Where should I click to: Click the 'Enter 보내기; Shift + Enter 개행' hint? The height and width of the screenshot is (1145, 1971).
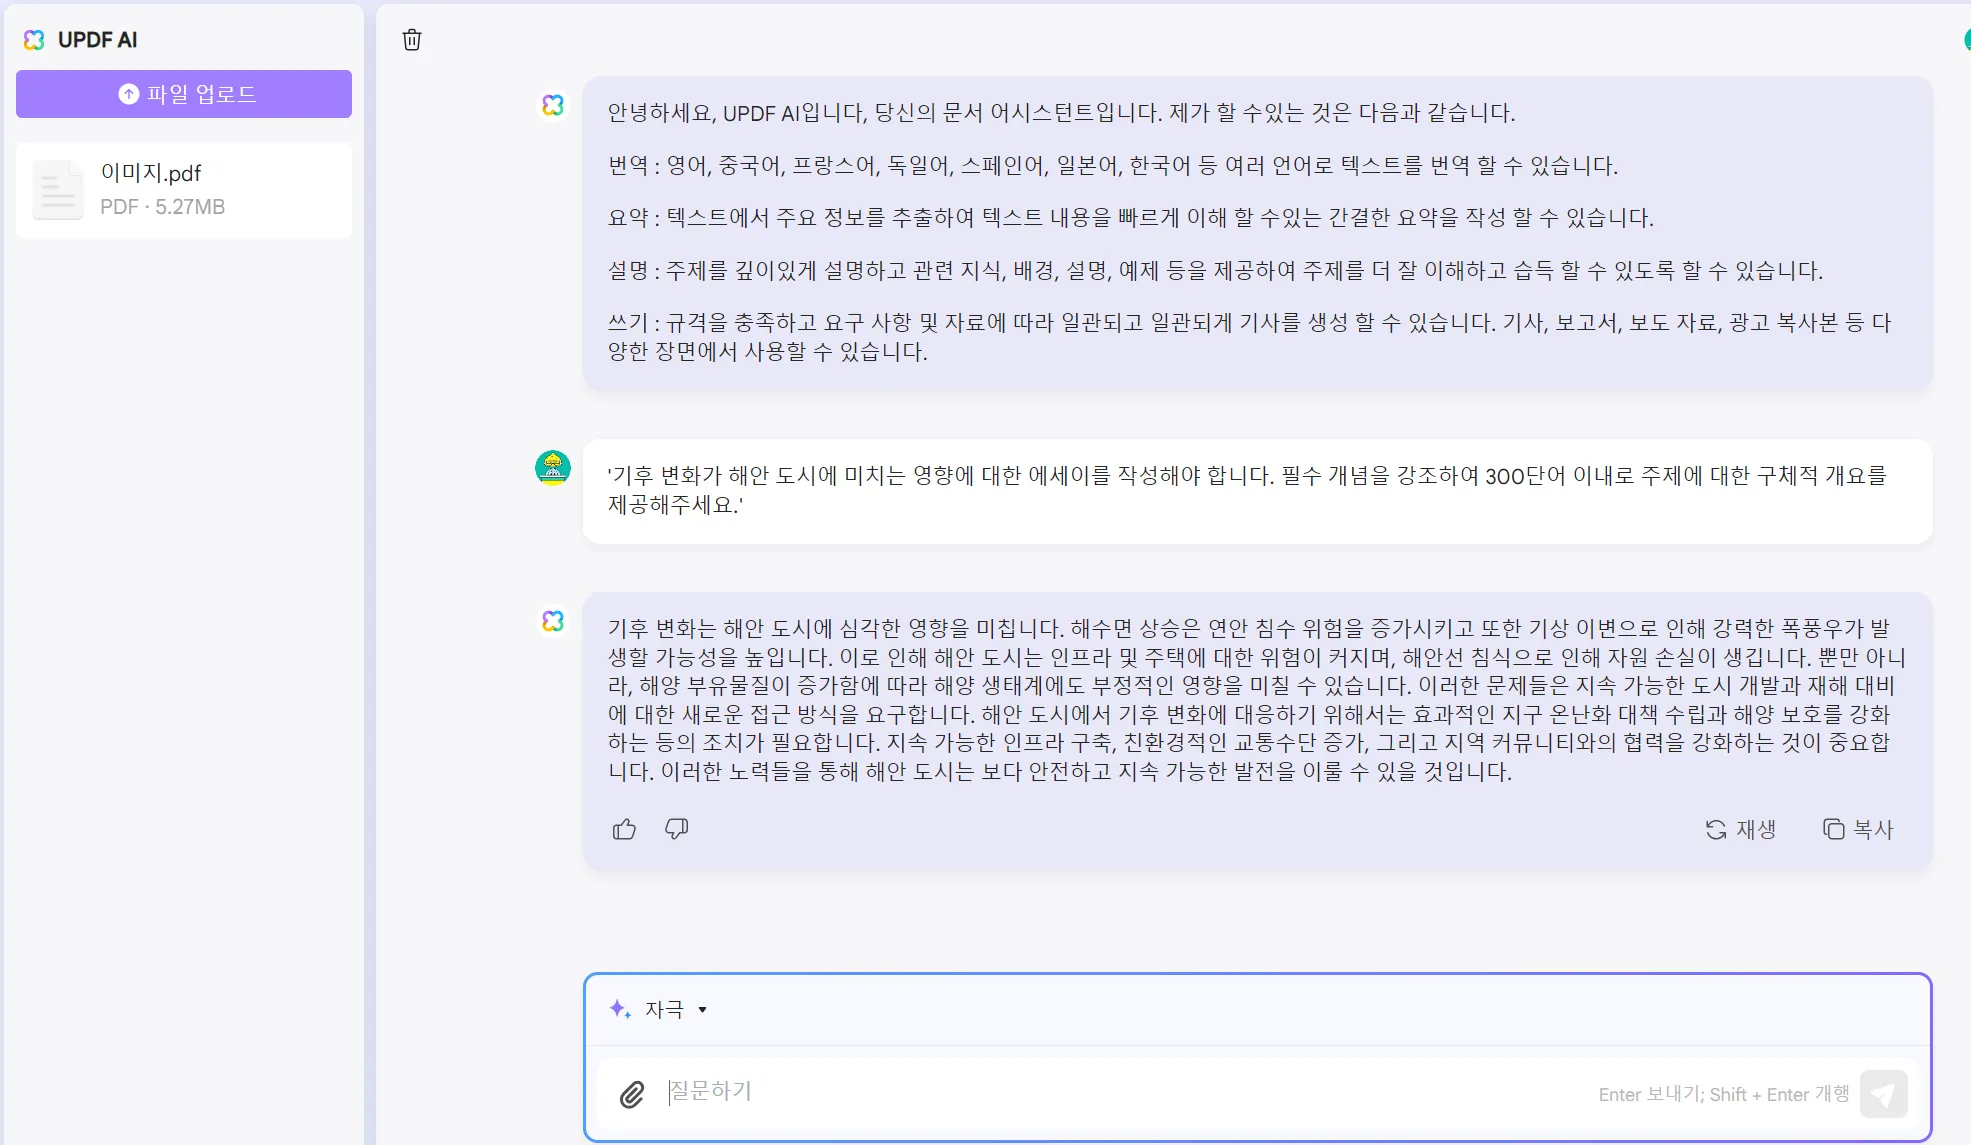1724,1094
